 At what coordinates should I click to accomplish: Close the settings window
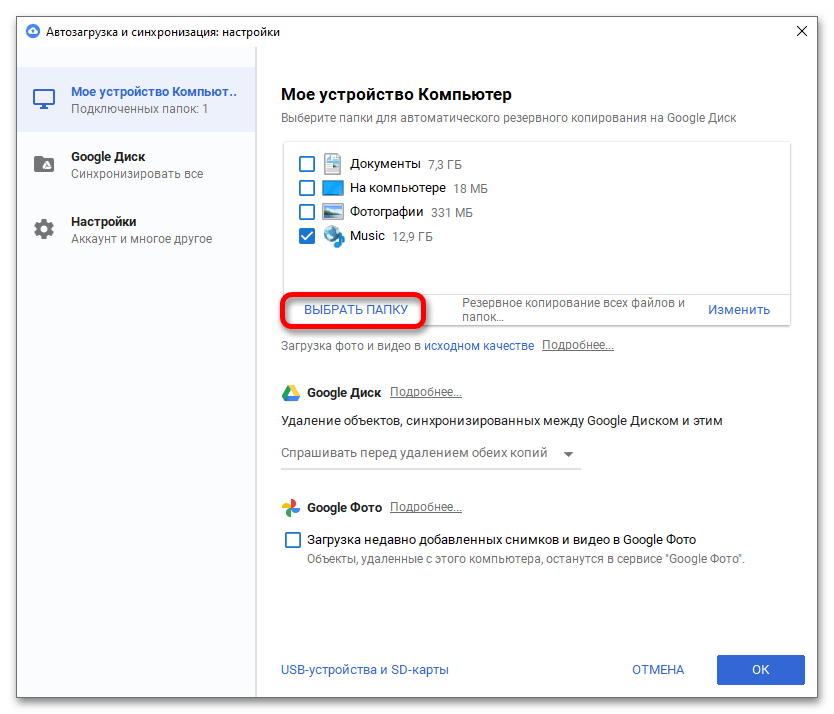[x=802, y=31]
